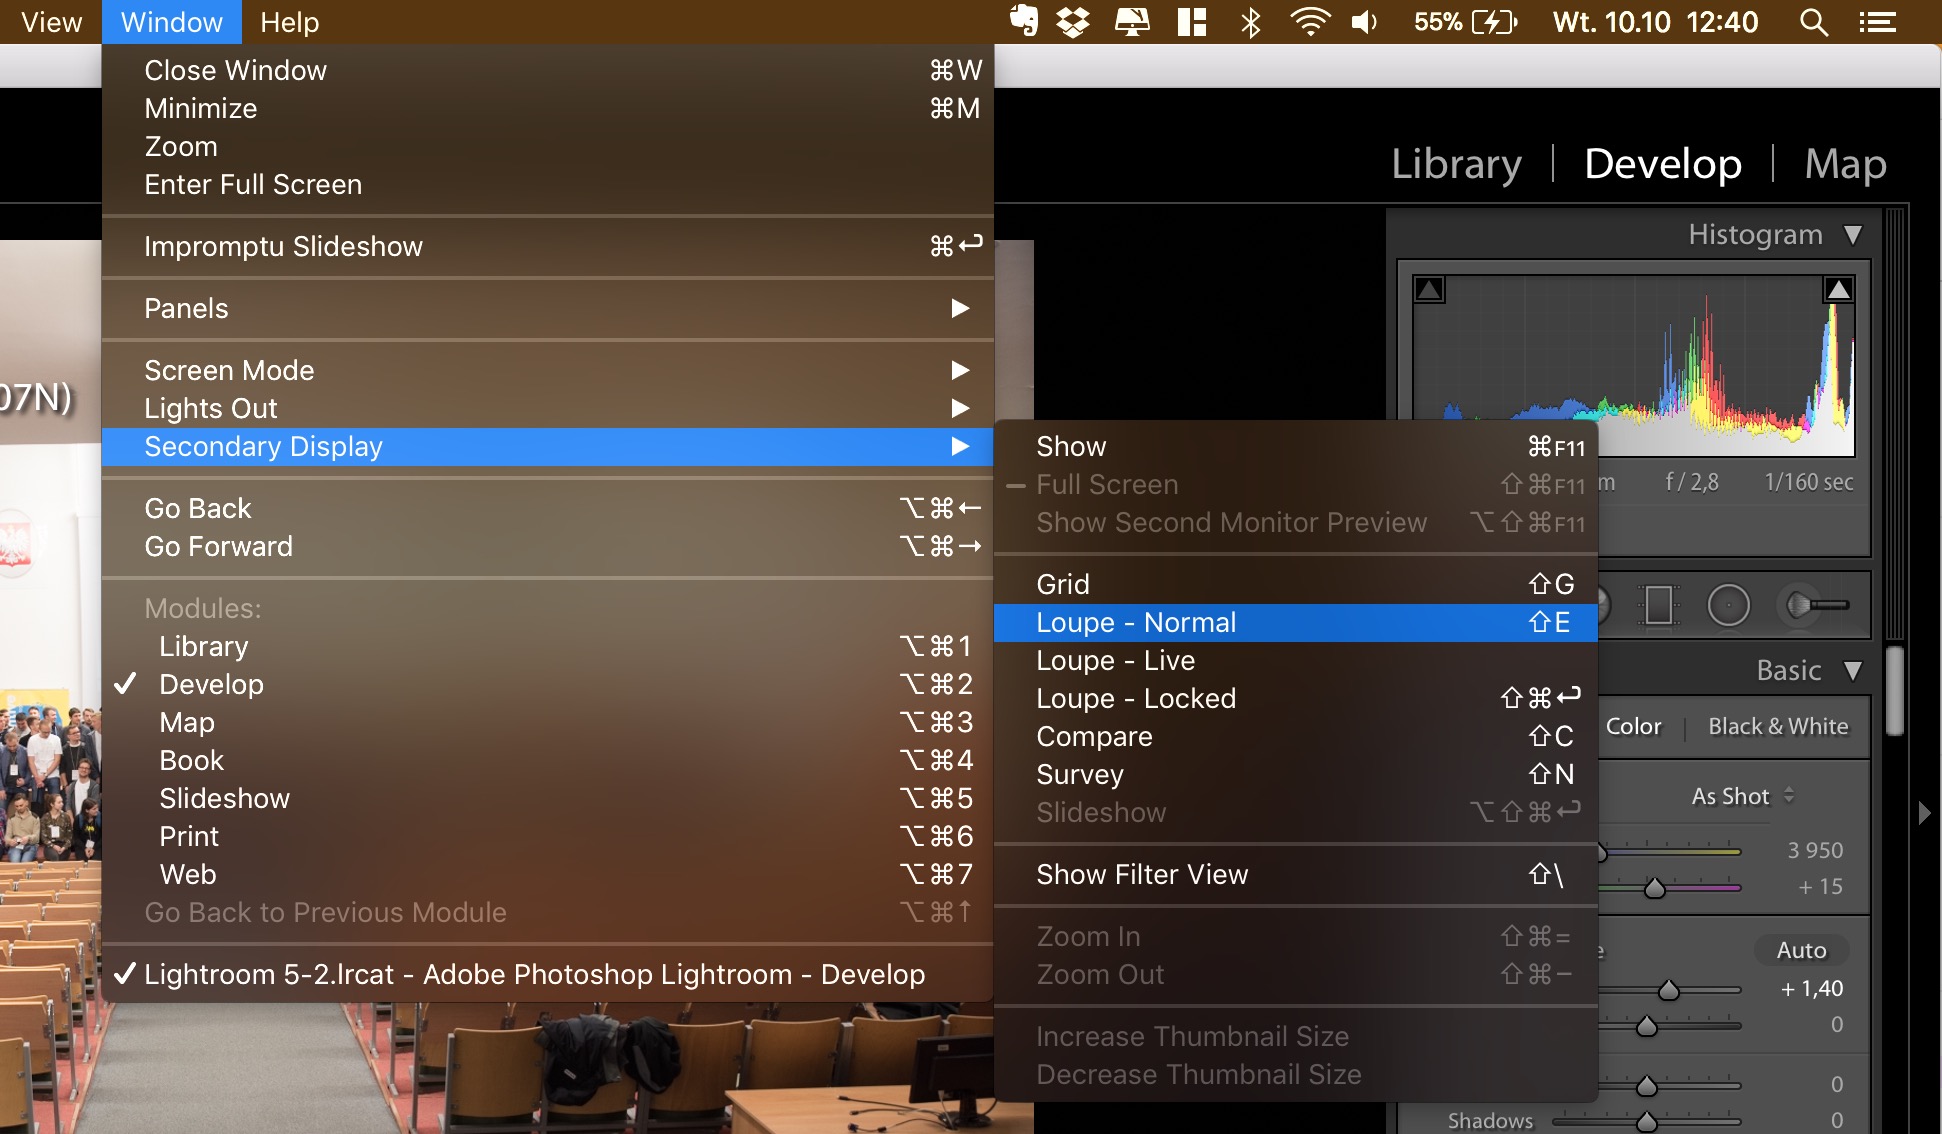Click the temperature value 3 950
Screen dimensions: 1942x1134
pyautogui.click(x=1815, y=850)
